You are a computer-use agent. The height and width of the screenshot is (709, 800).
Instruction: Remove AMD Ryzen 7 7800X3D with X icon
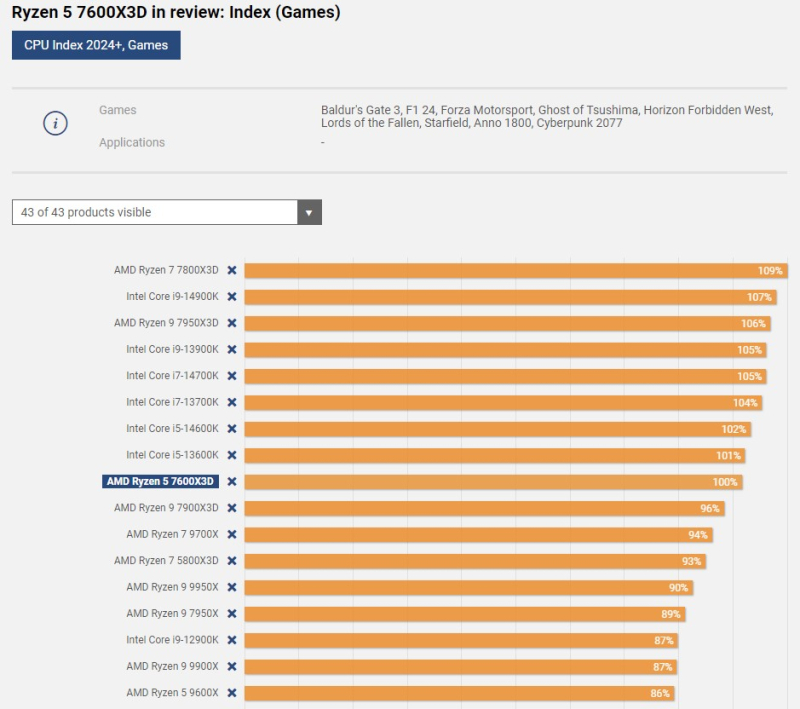pos(232,270)
